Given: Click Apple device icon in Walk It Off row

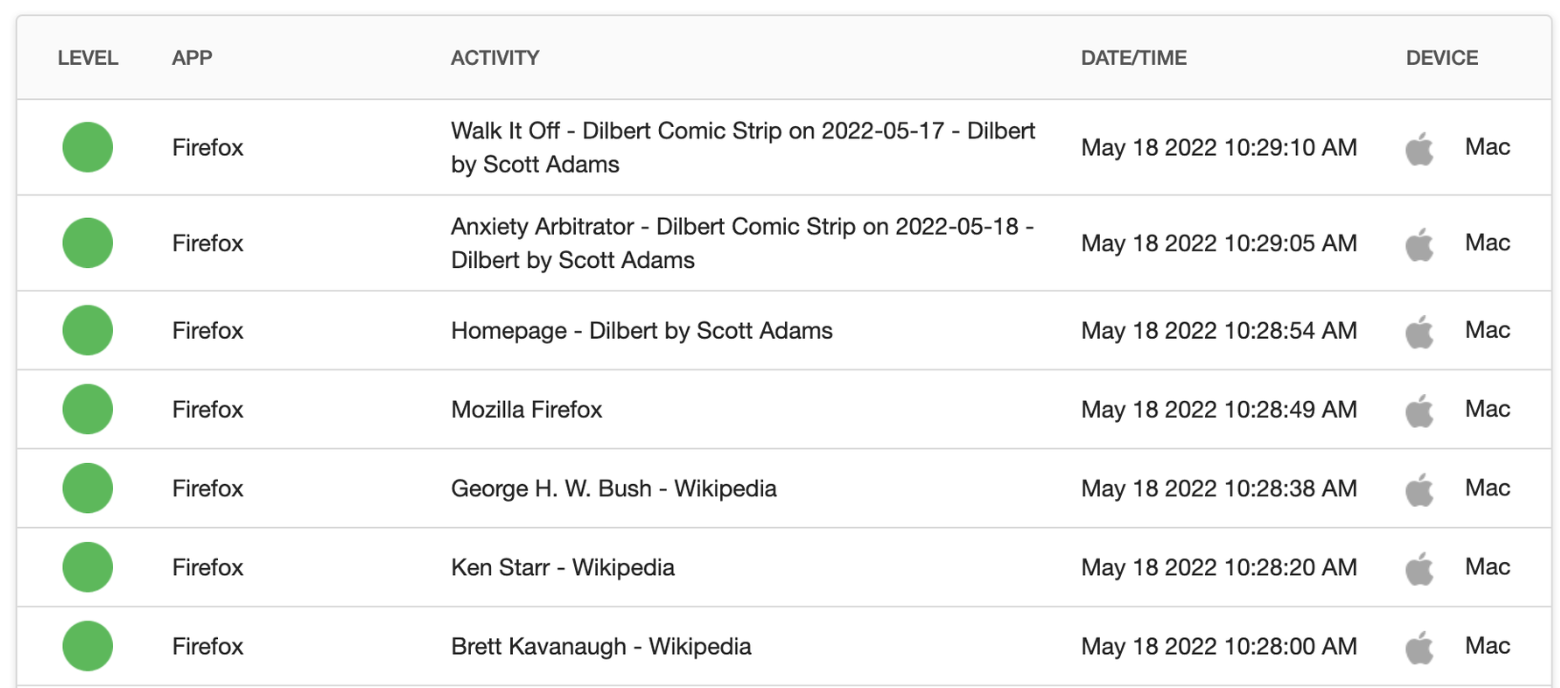Looking at the screenshot, I should tap(1419, 148).
